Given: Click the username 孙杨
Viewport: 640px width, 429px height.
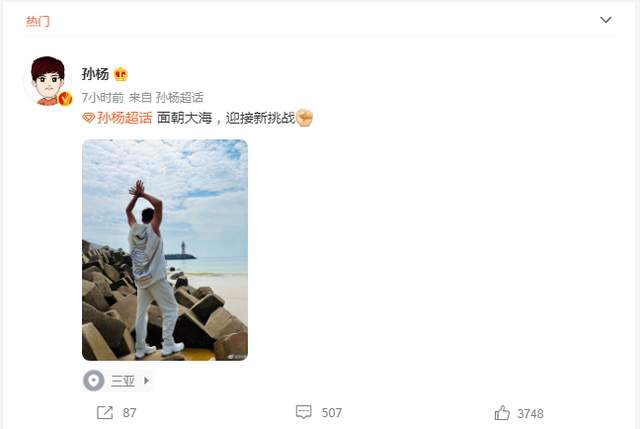Looking at the screenshot, I should pyautogui.click(x=95, y=74).
